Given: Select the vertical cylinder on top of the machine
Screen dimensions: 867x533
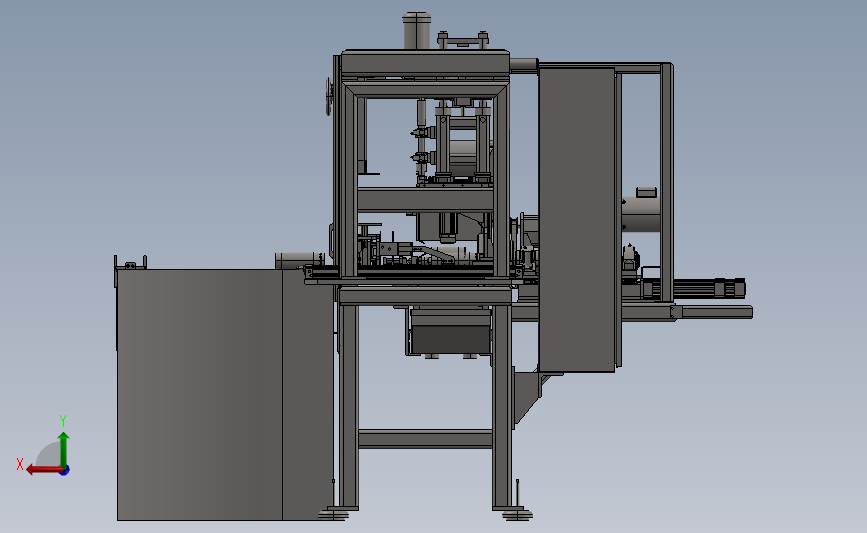Looking at the screenshot, I should pos(416,31).
